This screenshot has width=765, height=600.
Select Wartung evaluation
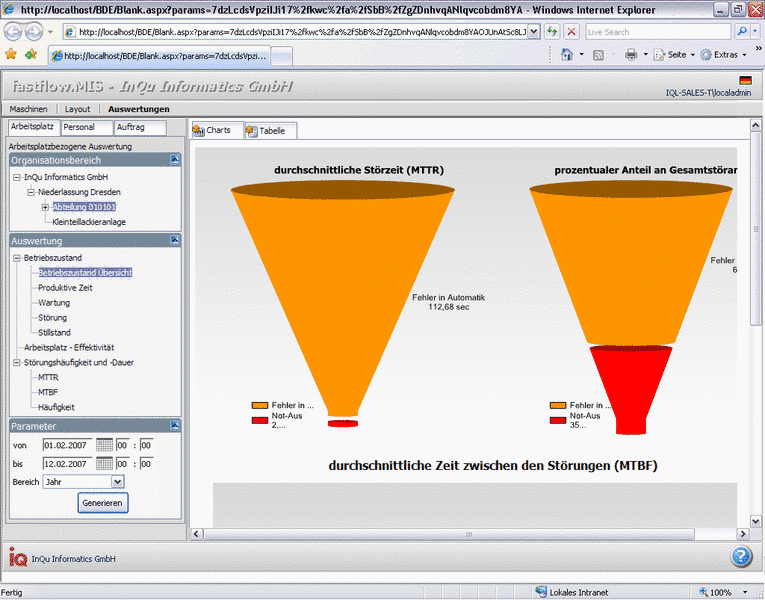tap(54, 303)
